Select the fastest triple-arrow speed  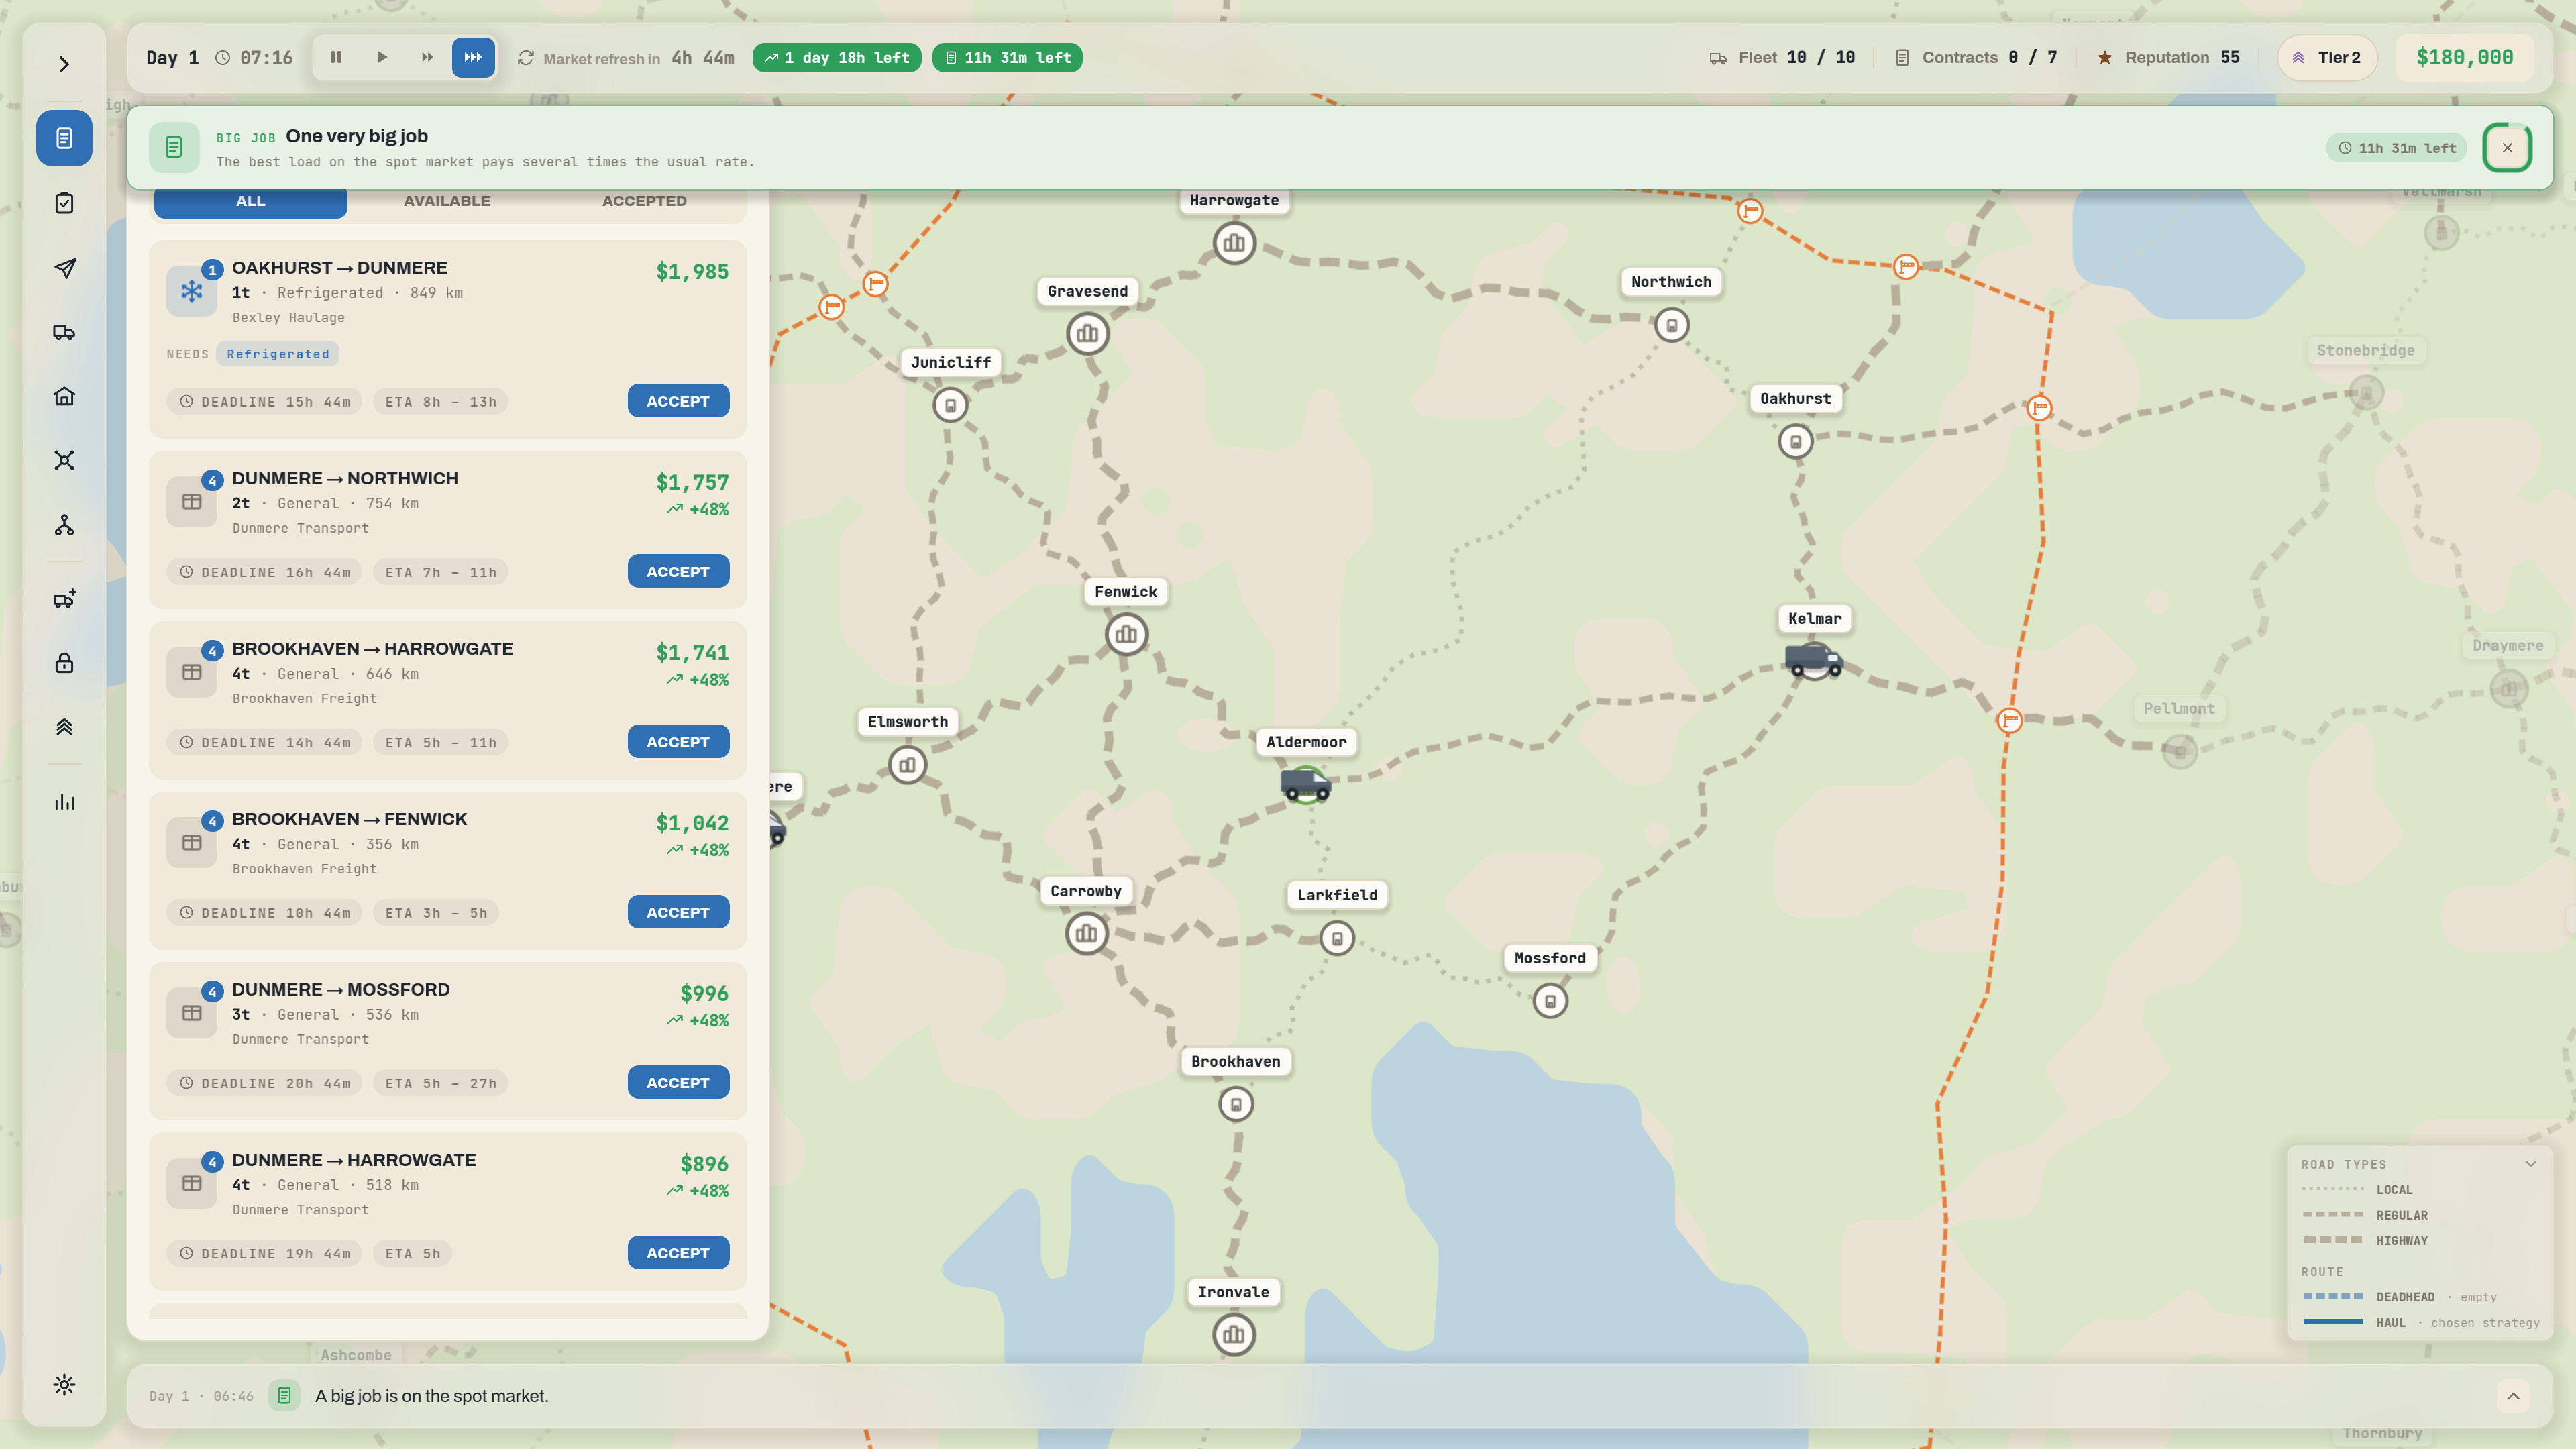[473, 57]
